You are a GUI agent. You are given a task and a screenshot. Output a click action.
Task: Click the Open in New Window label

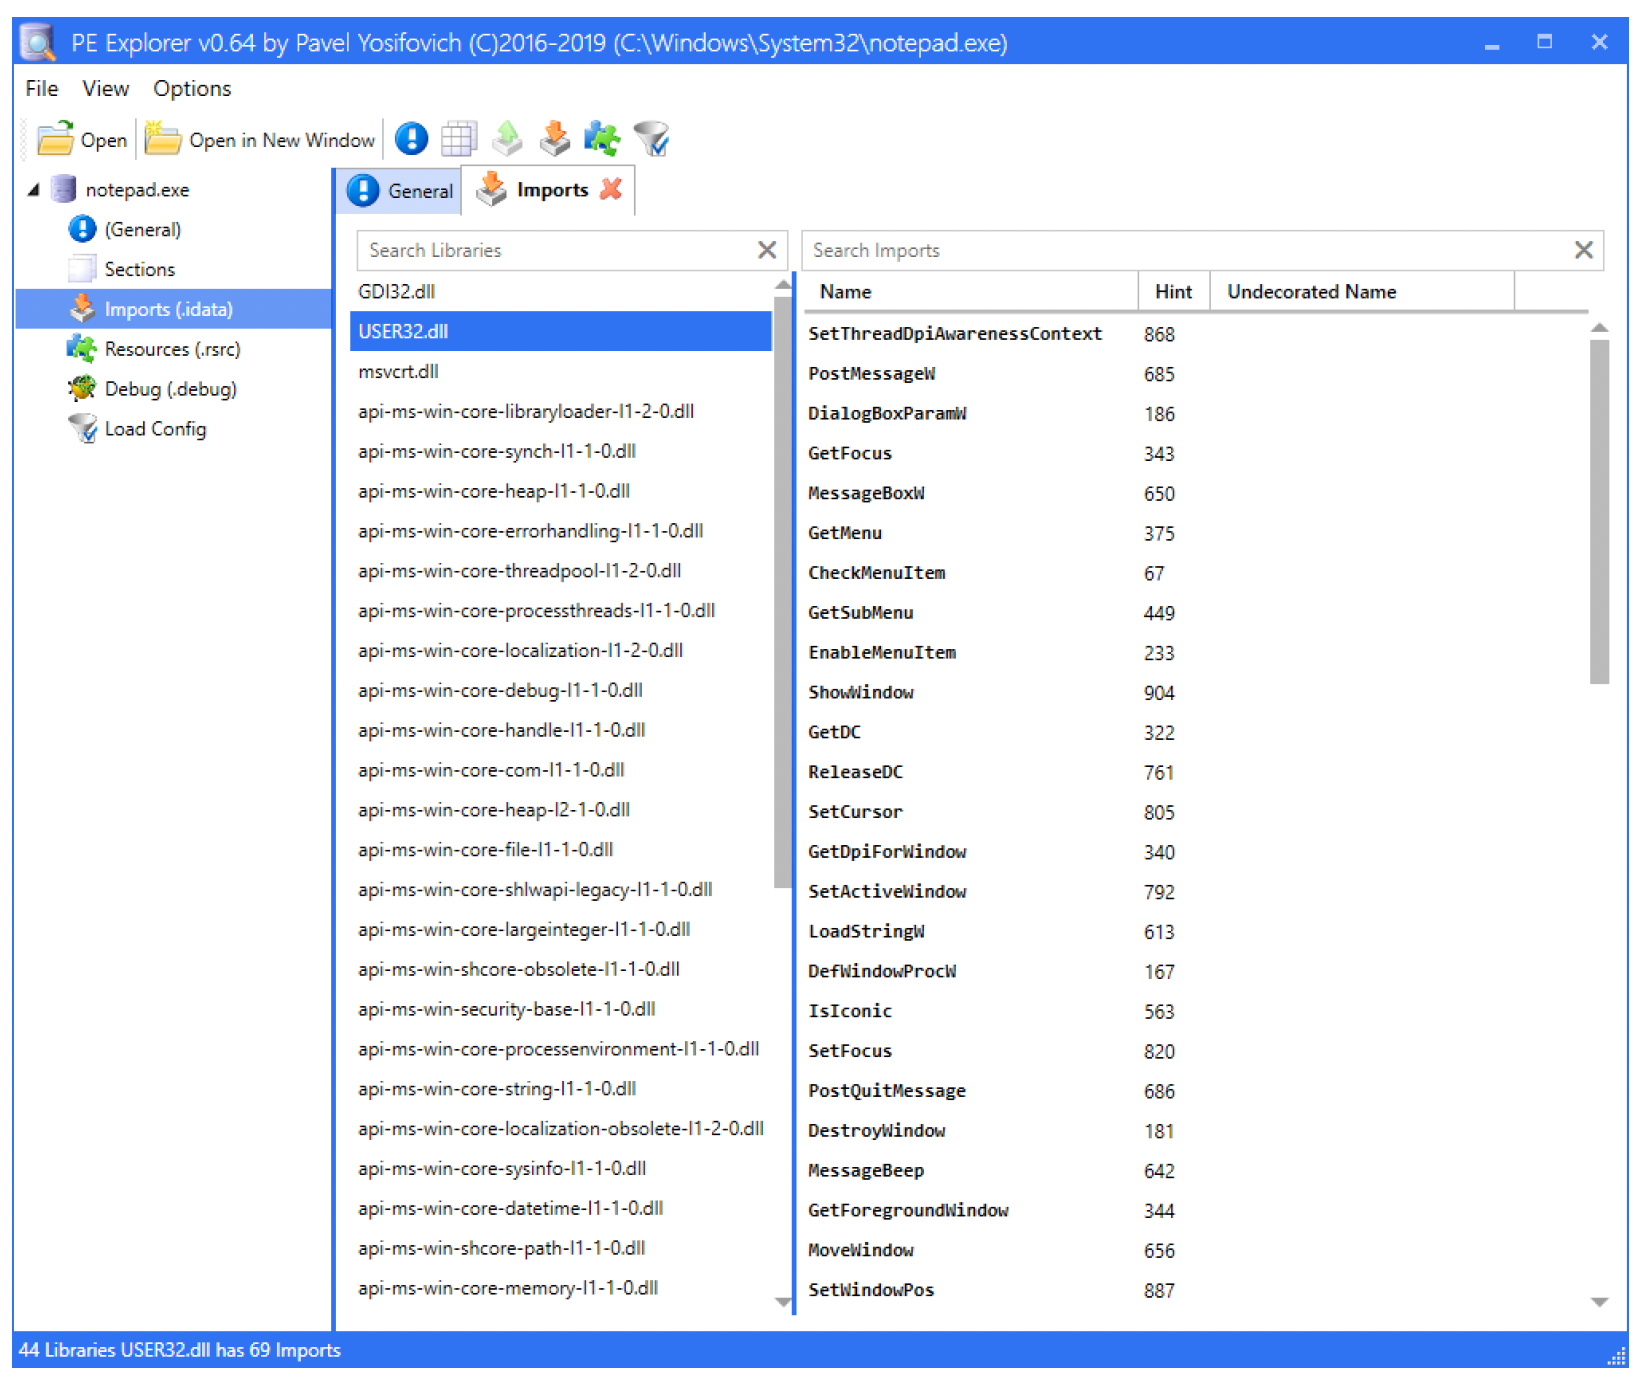tap(282, 140)
